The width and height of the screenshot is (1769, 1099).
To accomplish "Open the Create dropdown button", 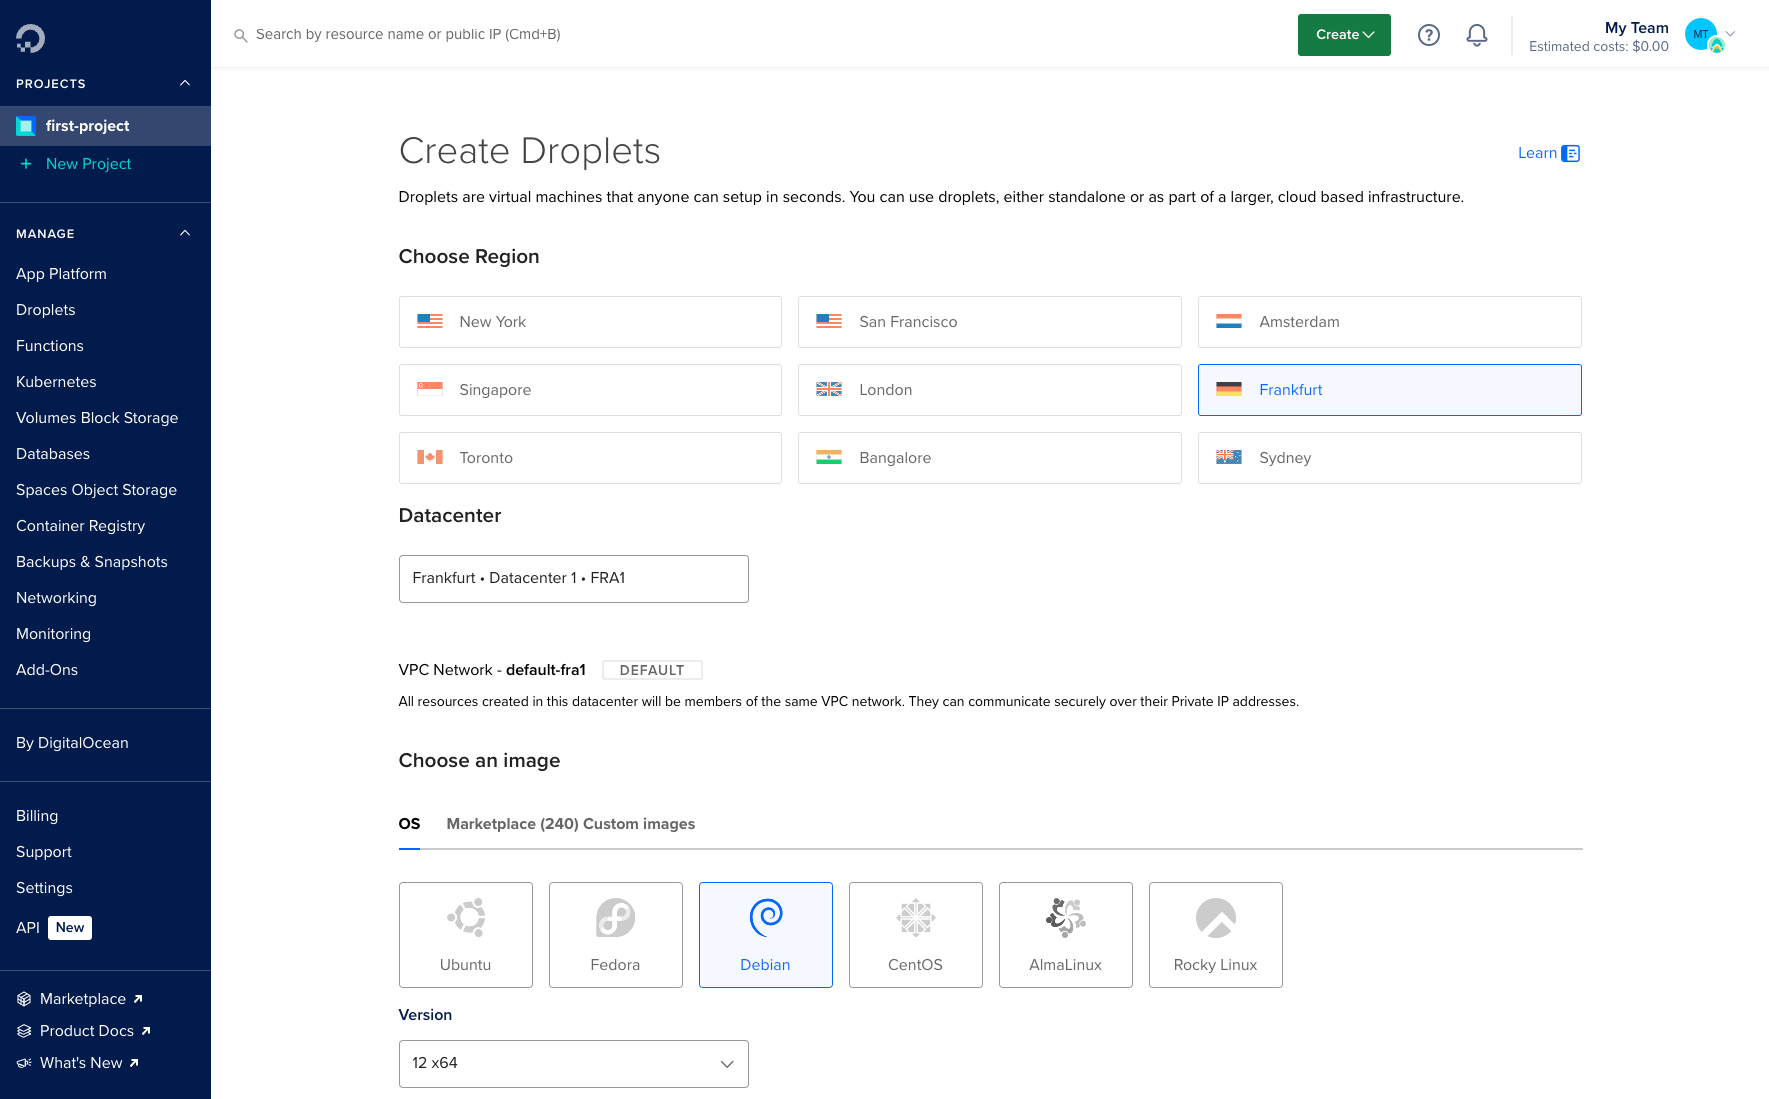I will [x=1344, y=35].
